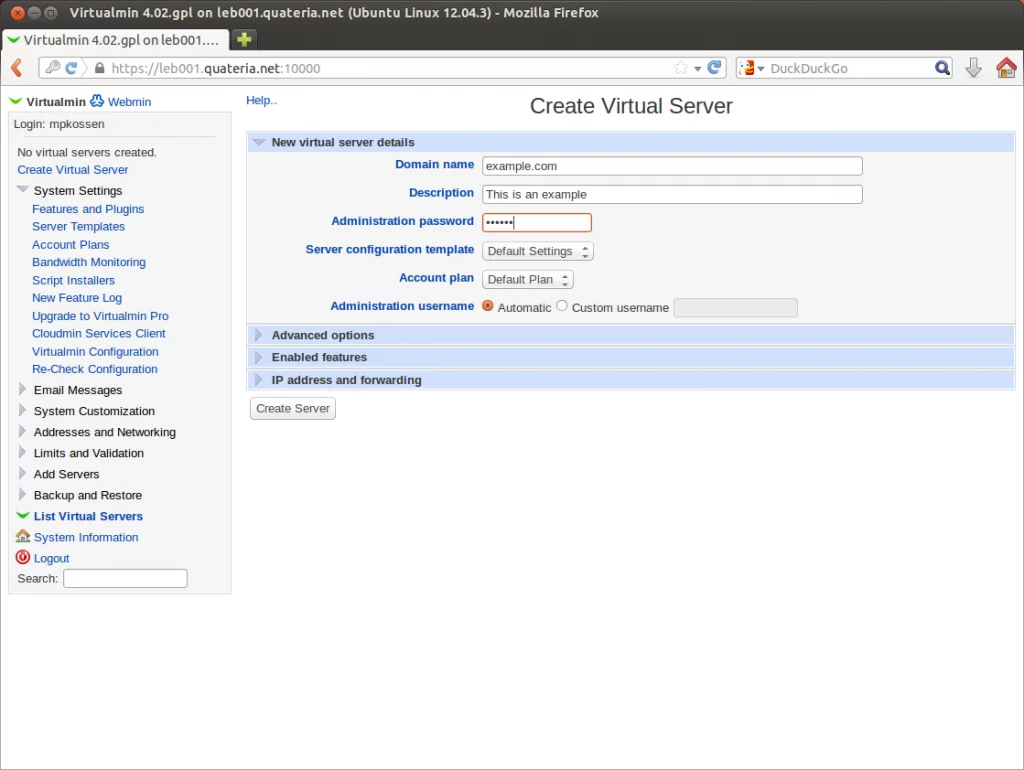1024x770 pixels.
Task: Open Account Plans
Action: click(71, 245)
